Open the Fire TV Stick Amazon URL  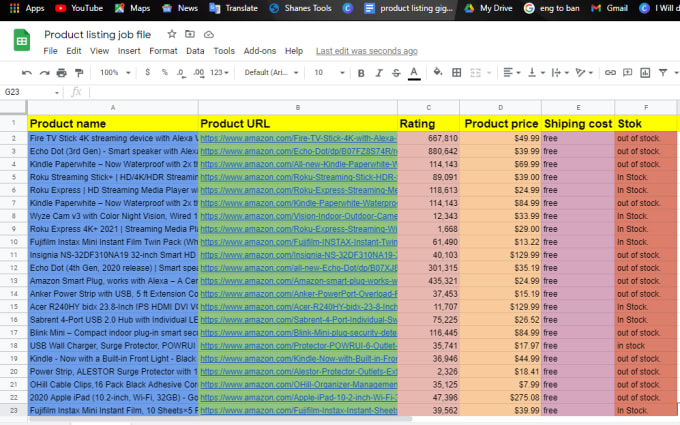pos(298,138)
